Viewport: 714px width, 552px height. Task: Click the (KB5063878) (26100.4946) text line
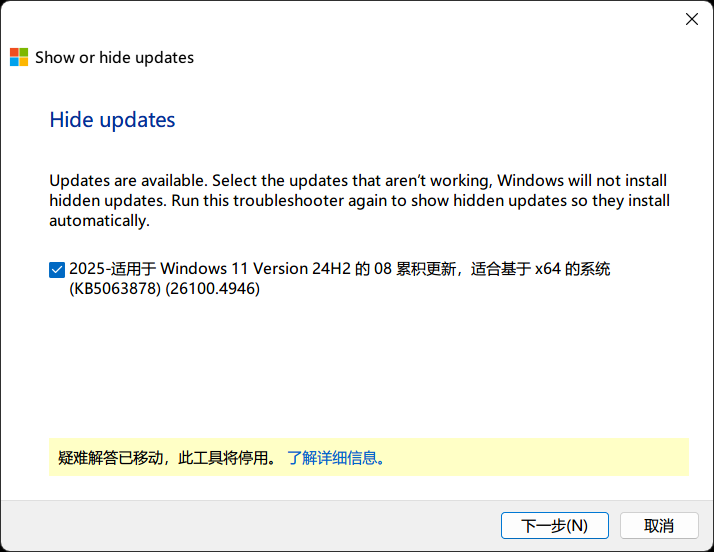tap(164, 289)
